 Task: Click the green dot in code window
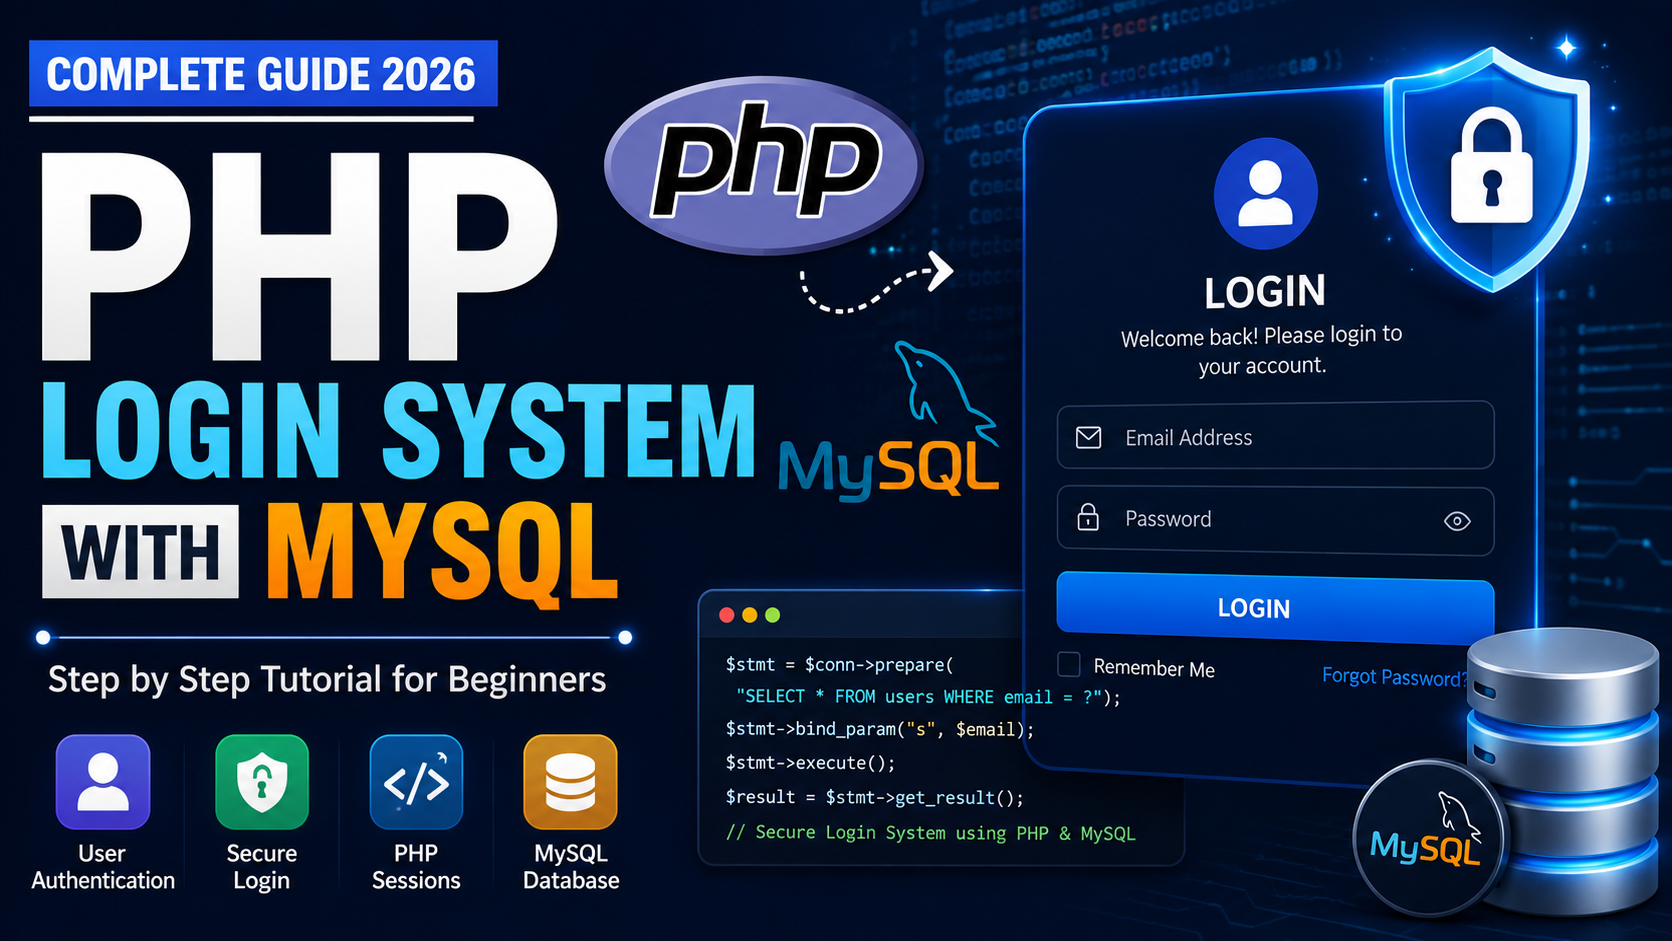pyautogui.click(x=772, y=615)
